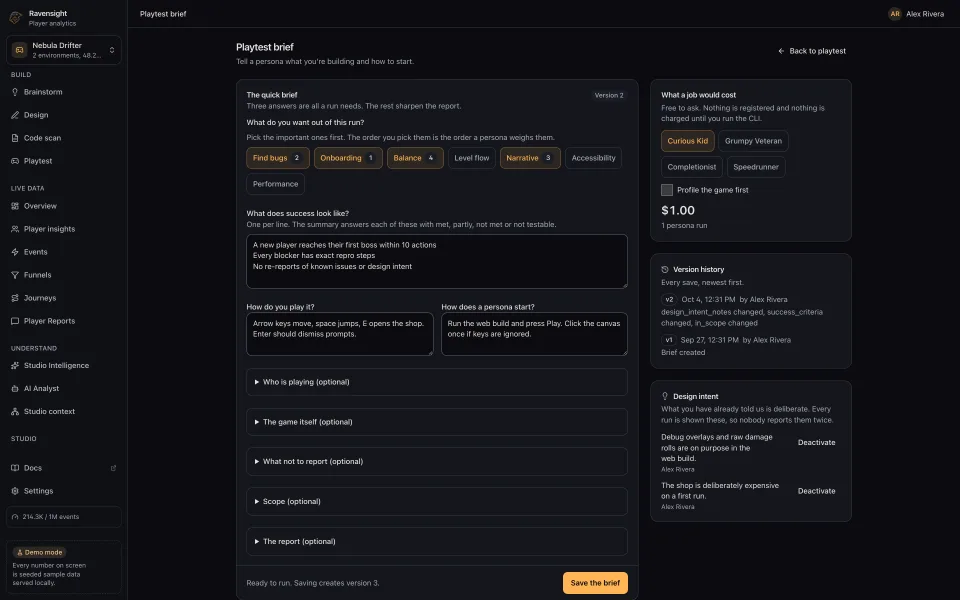Click the back arrow icon near Back to playtest
960x600 pixels.
pos(781,51)
